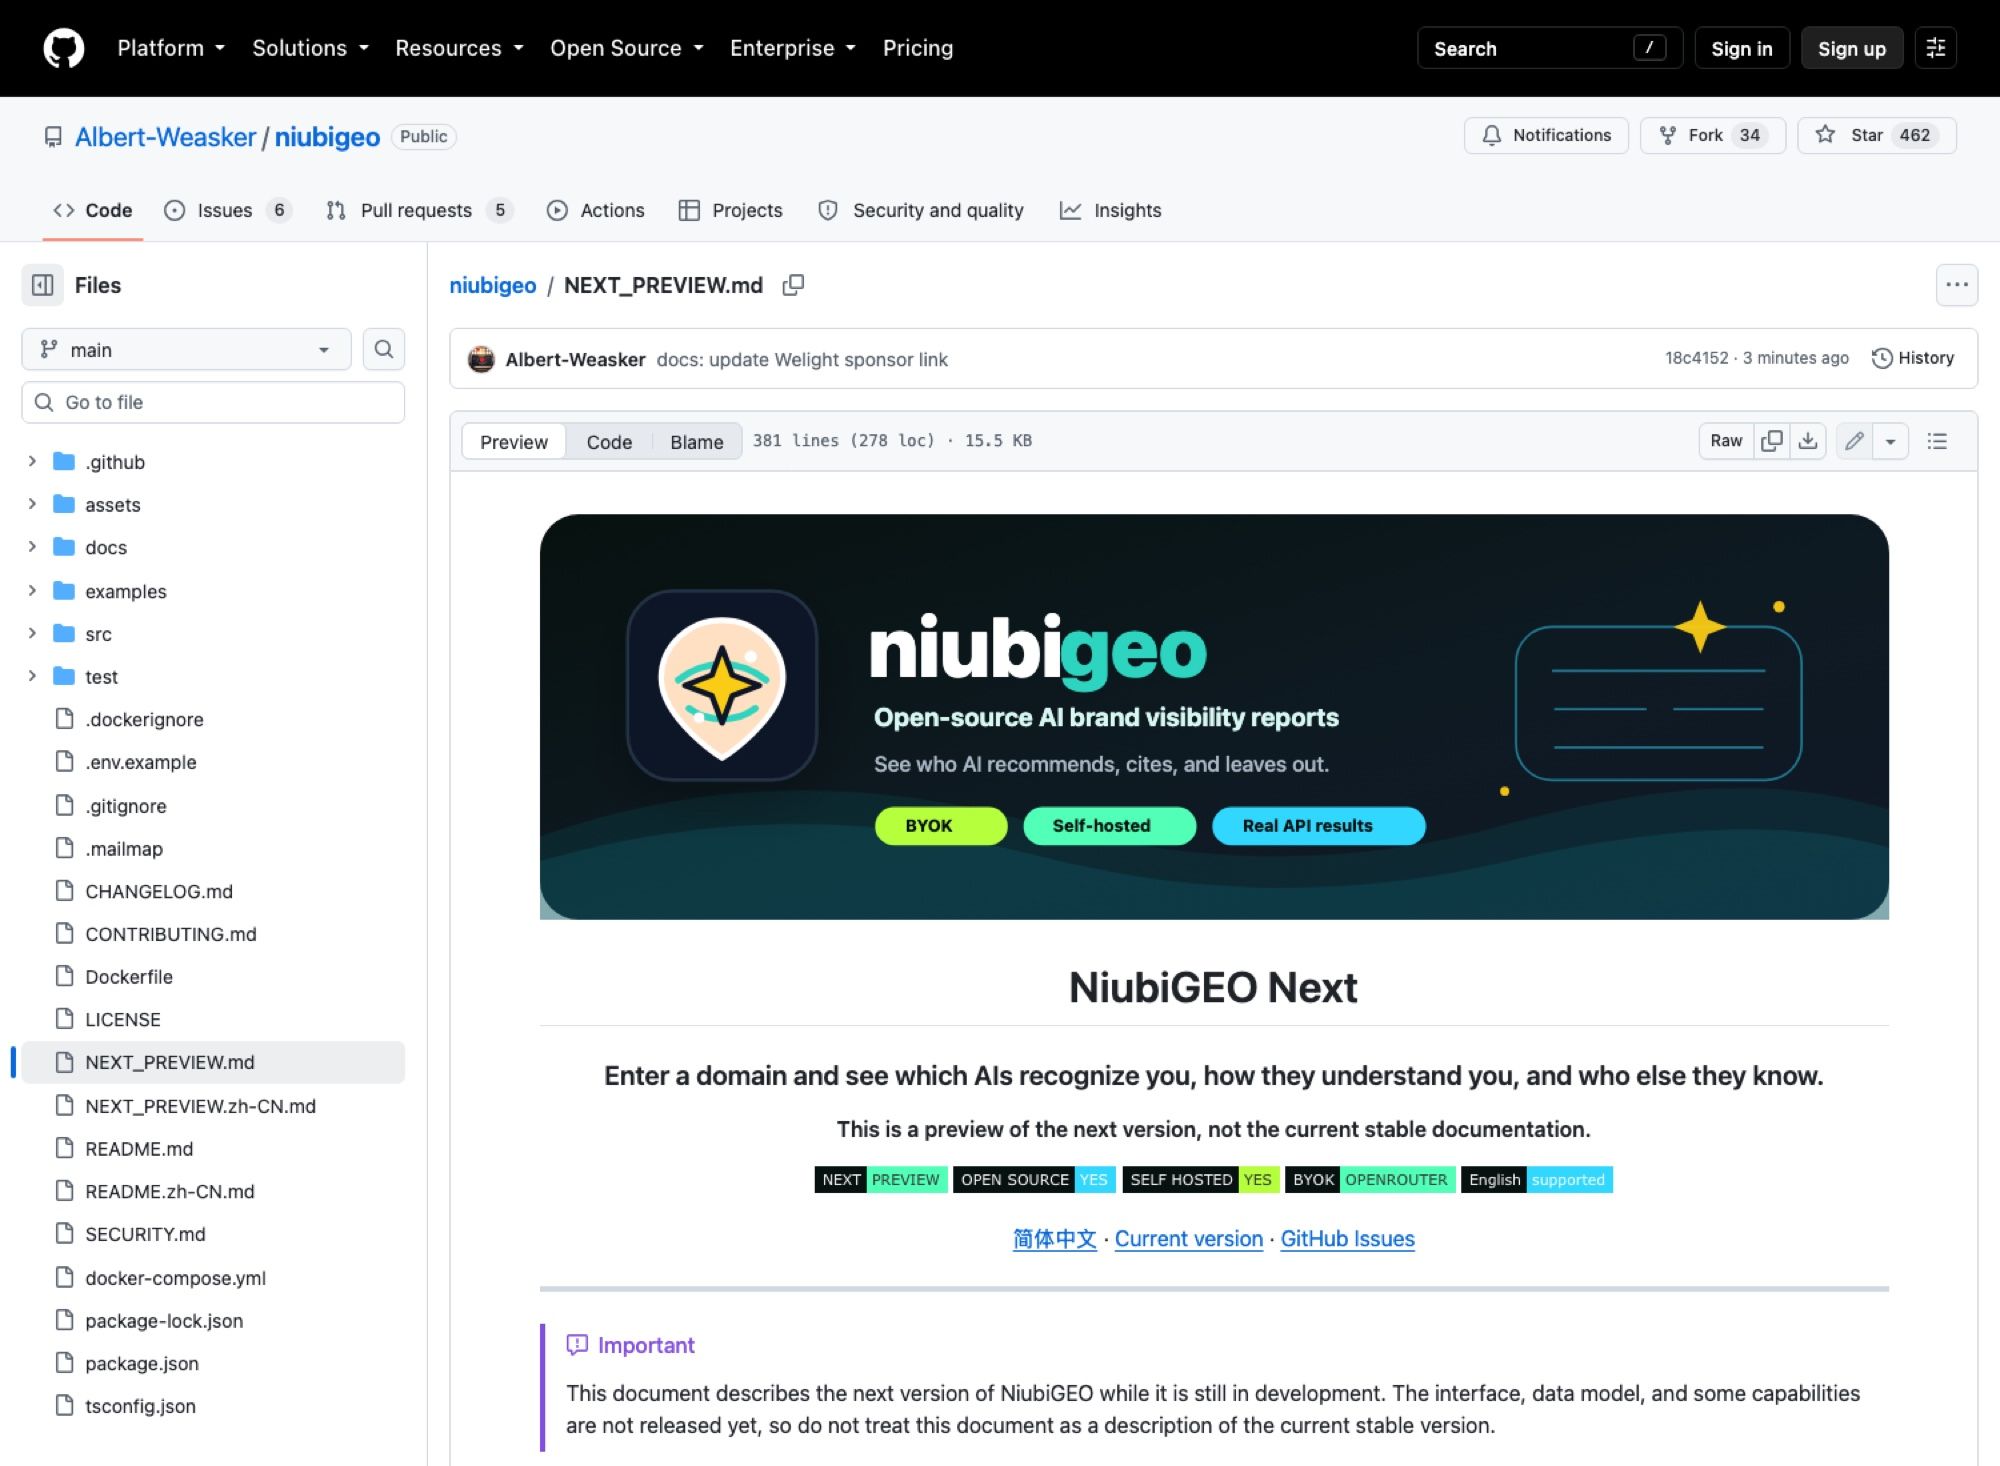
Task: Click the Sign up button
Action: pyautogui.click(x=1851, y=48)
